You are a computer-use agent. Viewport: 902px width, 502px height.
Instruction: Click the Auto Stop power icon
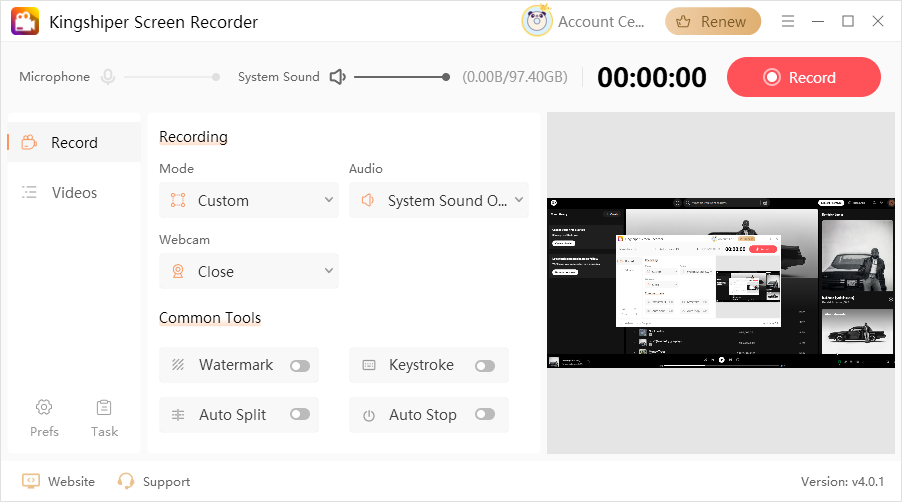[x=369, y=415]
